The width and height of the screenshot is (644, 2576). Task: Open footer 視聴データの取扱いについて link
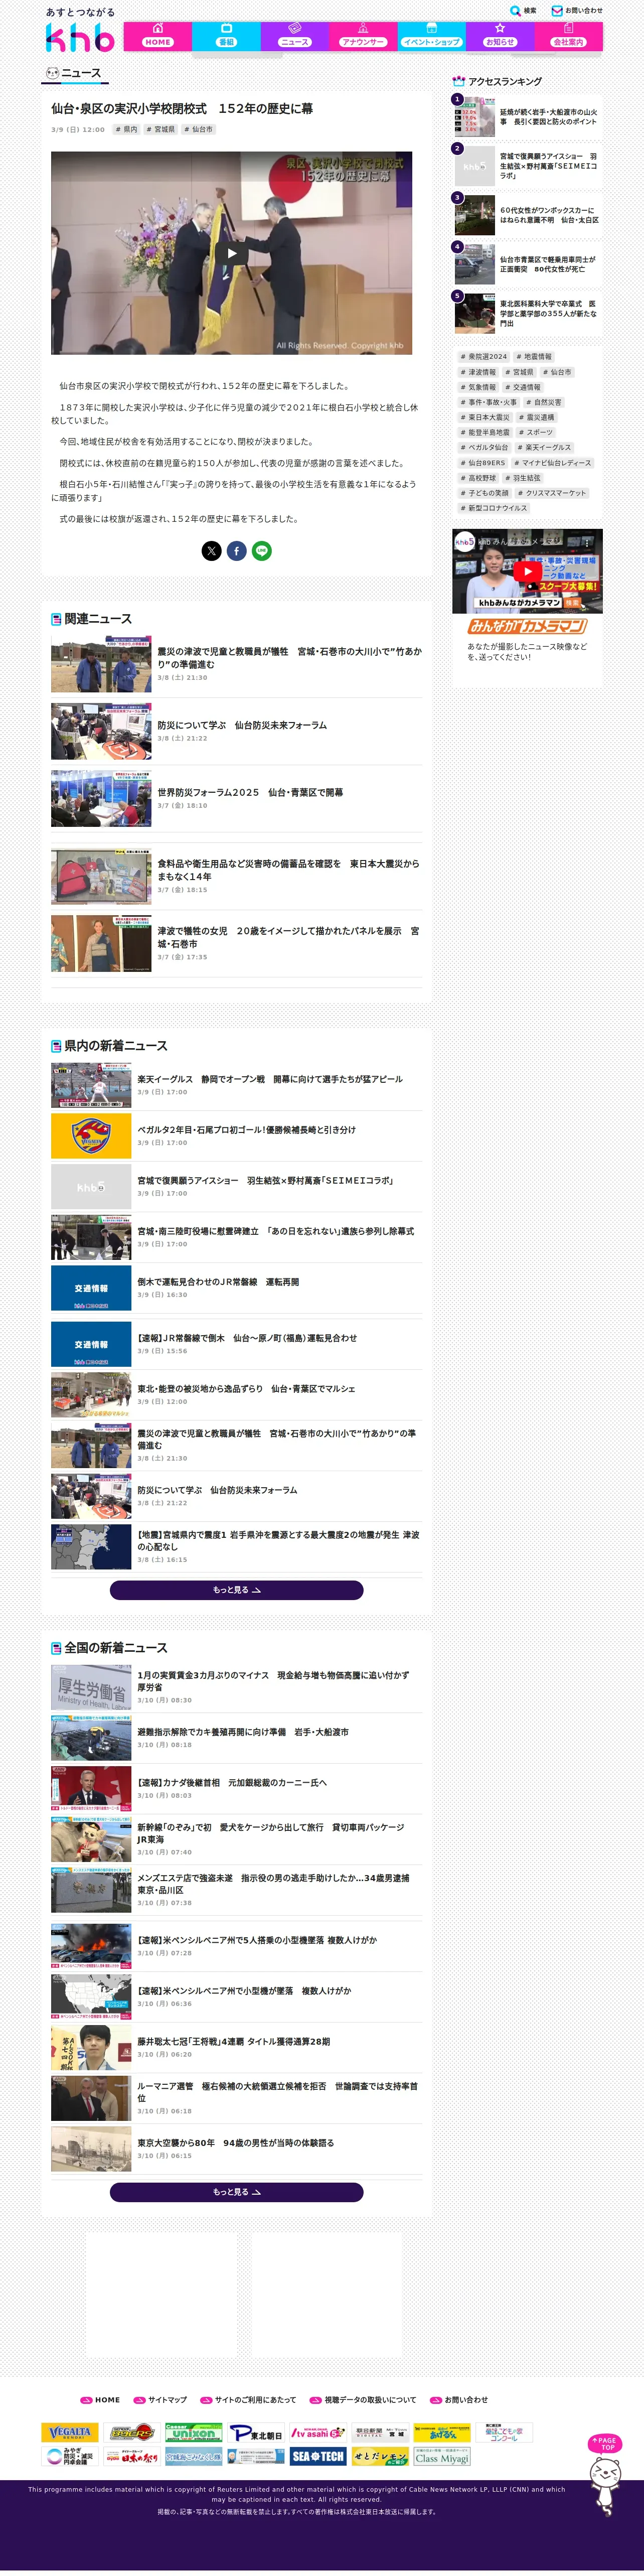pos(363,2400)
